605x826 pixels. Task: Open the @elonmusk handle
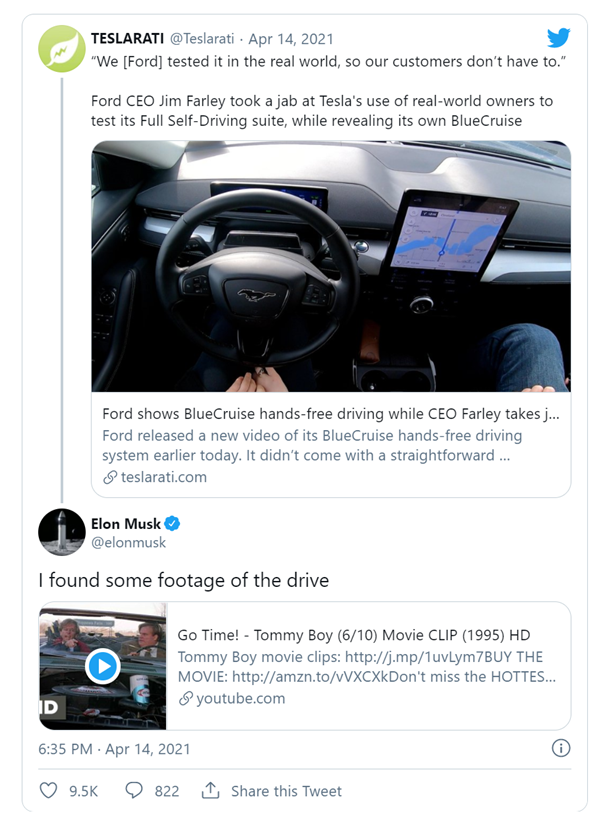coord(129,542)
